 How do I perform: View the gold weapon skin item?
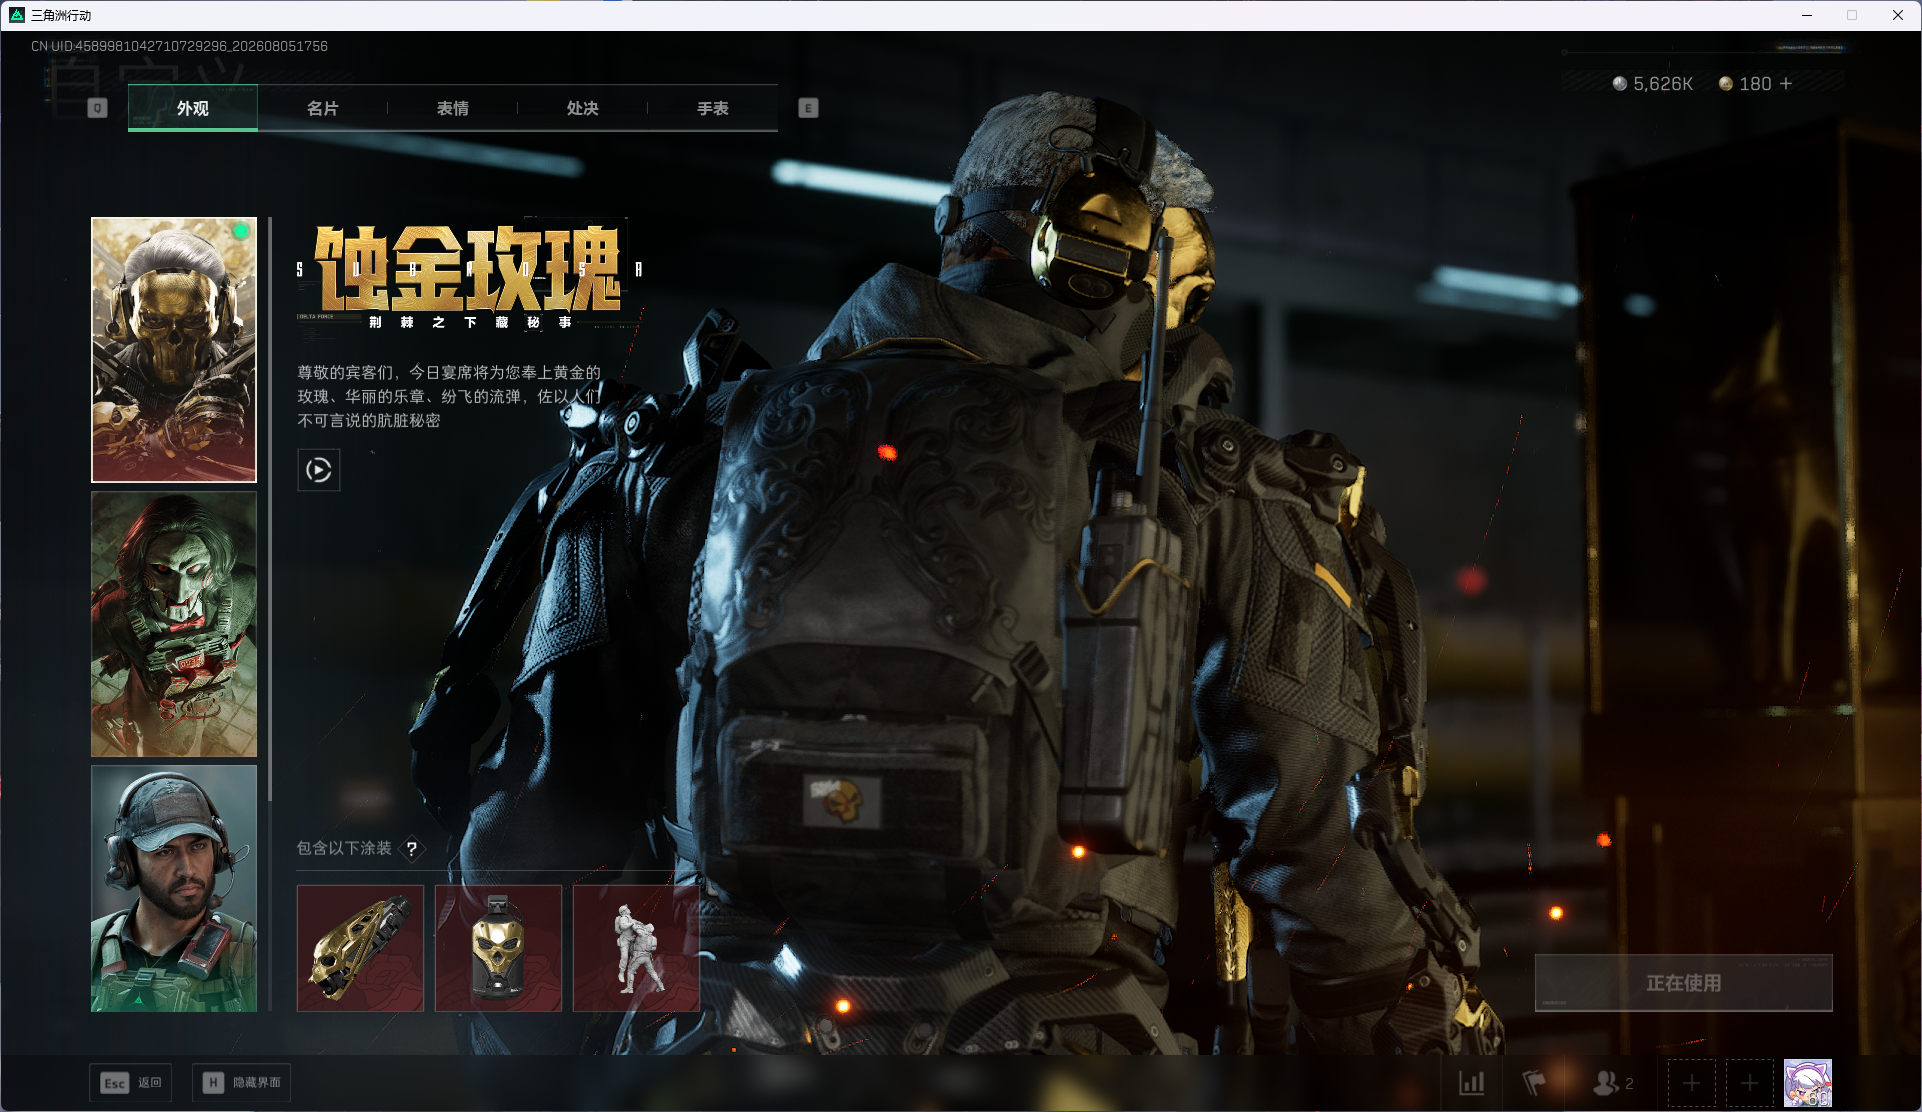coord(361,948)
